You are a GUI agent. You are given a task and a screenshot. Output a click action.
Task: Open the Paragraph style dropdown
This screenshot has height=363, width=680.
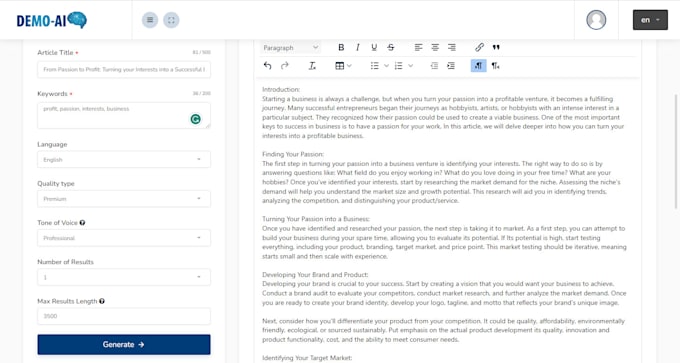(291, 47)
